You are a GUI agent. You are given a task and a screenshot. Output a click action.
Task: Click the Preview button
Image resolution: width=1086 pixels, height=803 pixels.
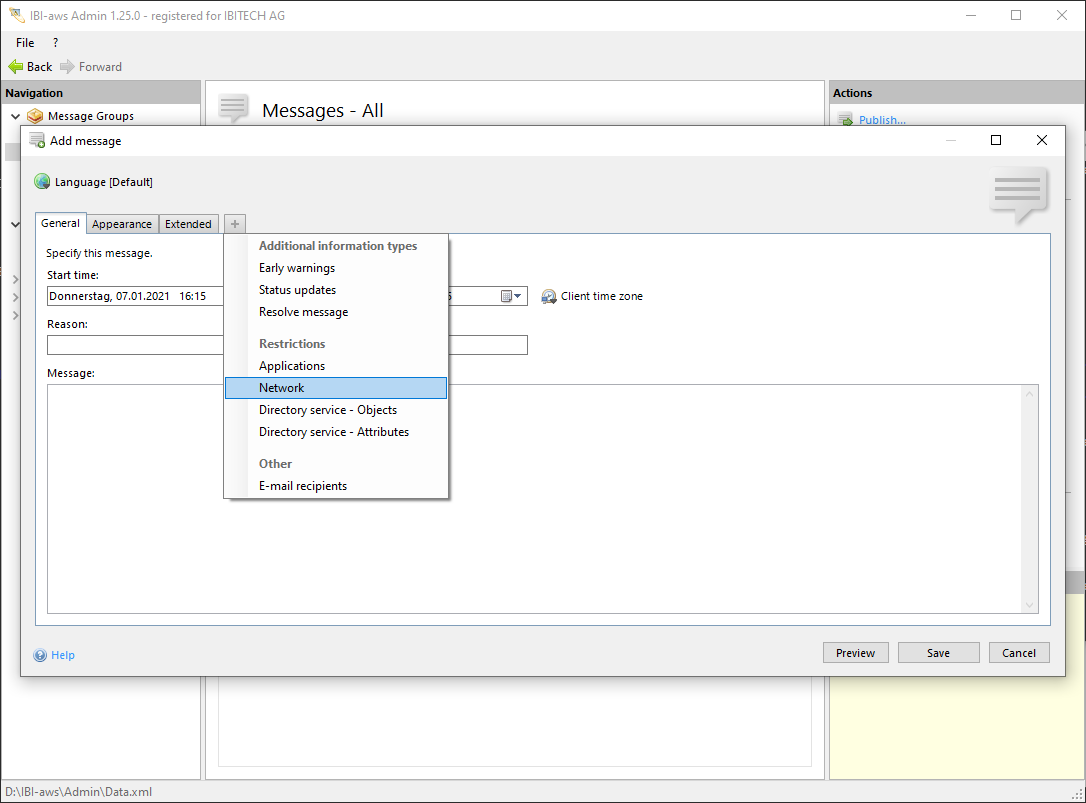point(855,653)
